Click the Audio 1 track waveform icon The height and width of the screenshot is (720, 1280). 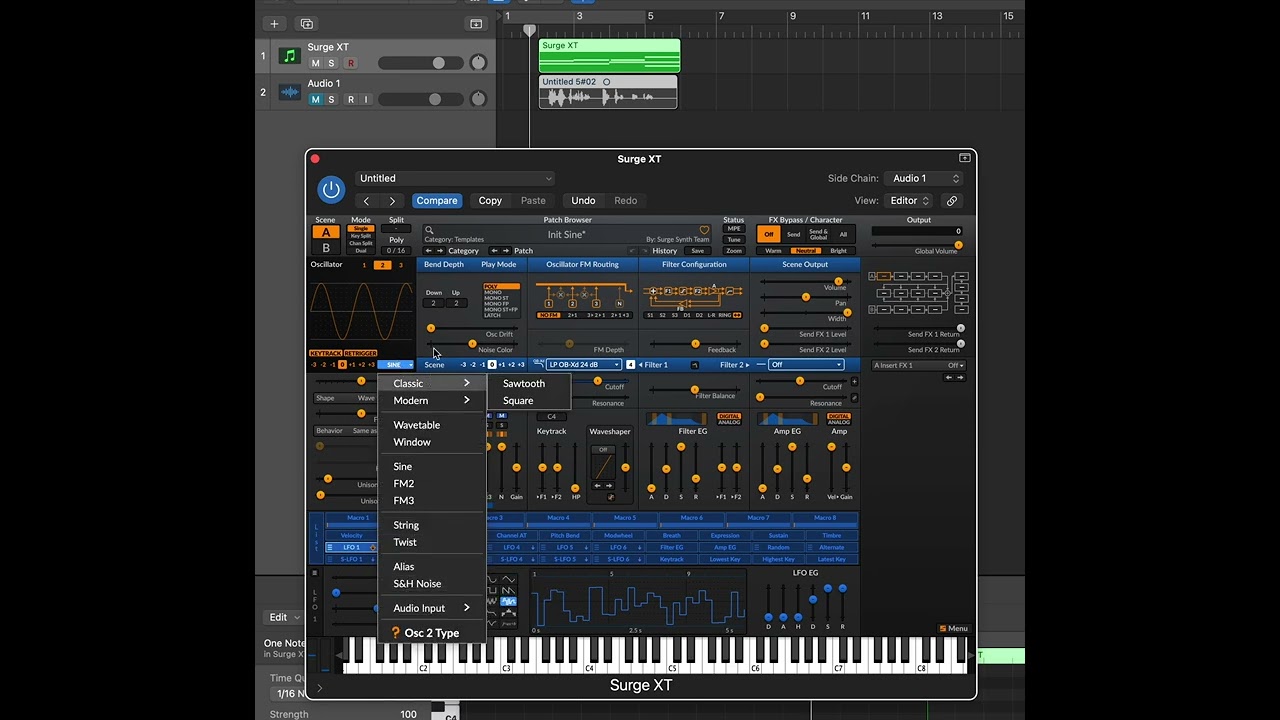pyautogui.click(x=289, y=92)
